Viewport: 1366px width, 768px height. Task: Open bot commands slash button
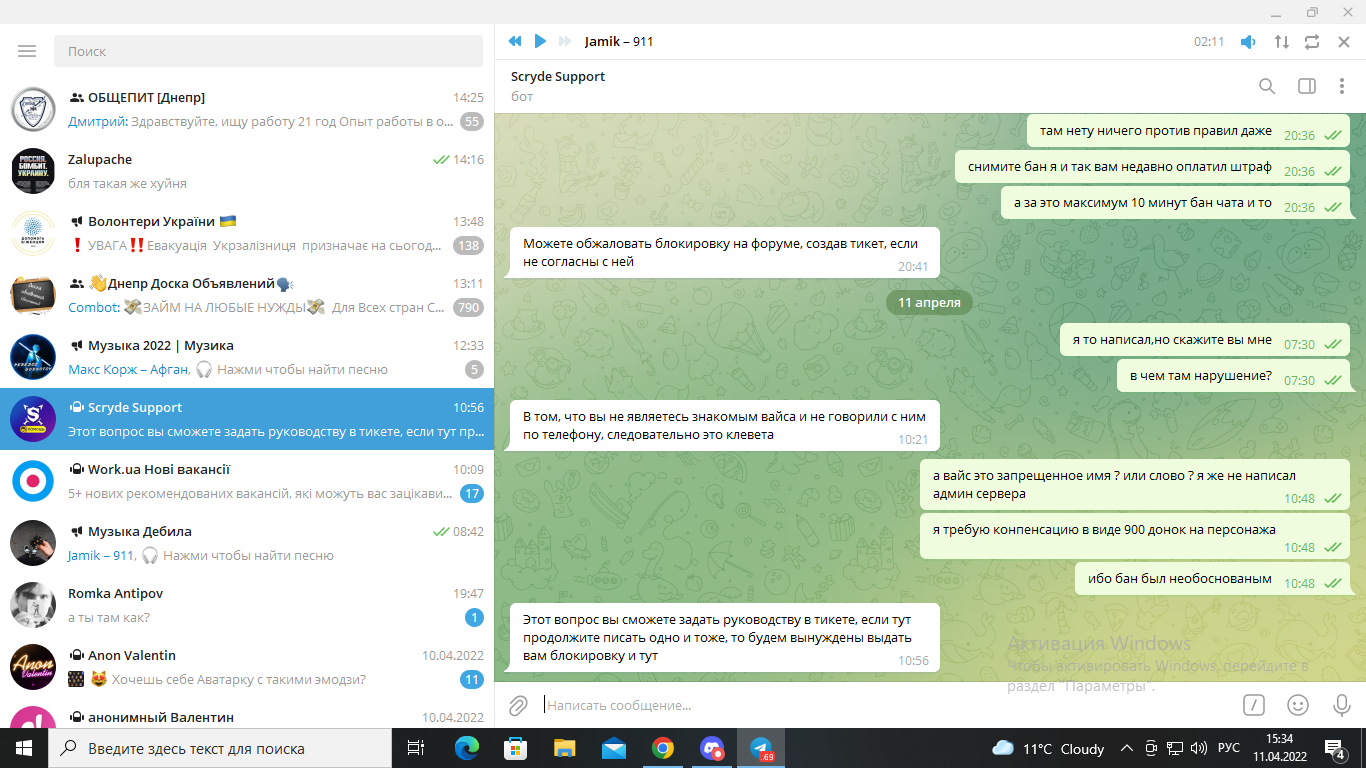(1254, 705)
